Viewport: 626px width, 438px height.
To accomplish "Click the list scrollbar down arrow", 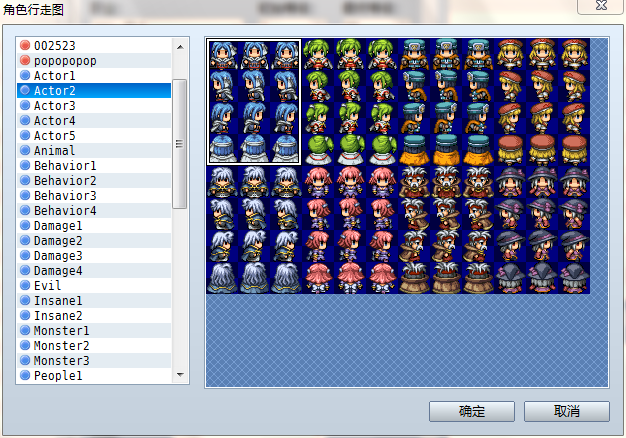I will tap(180, 375).
